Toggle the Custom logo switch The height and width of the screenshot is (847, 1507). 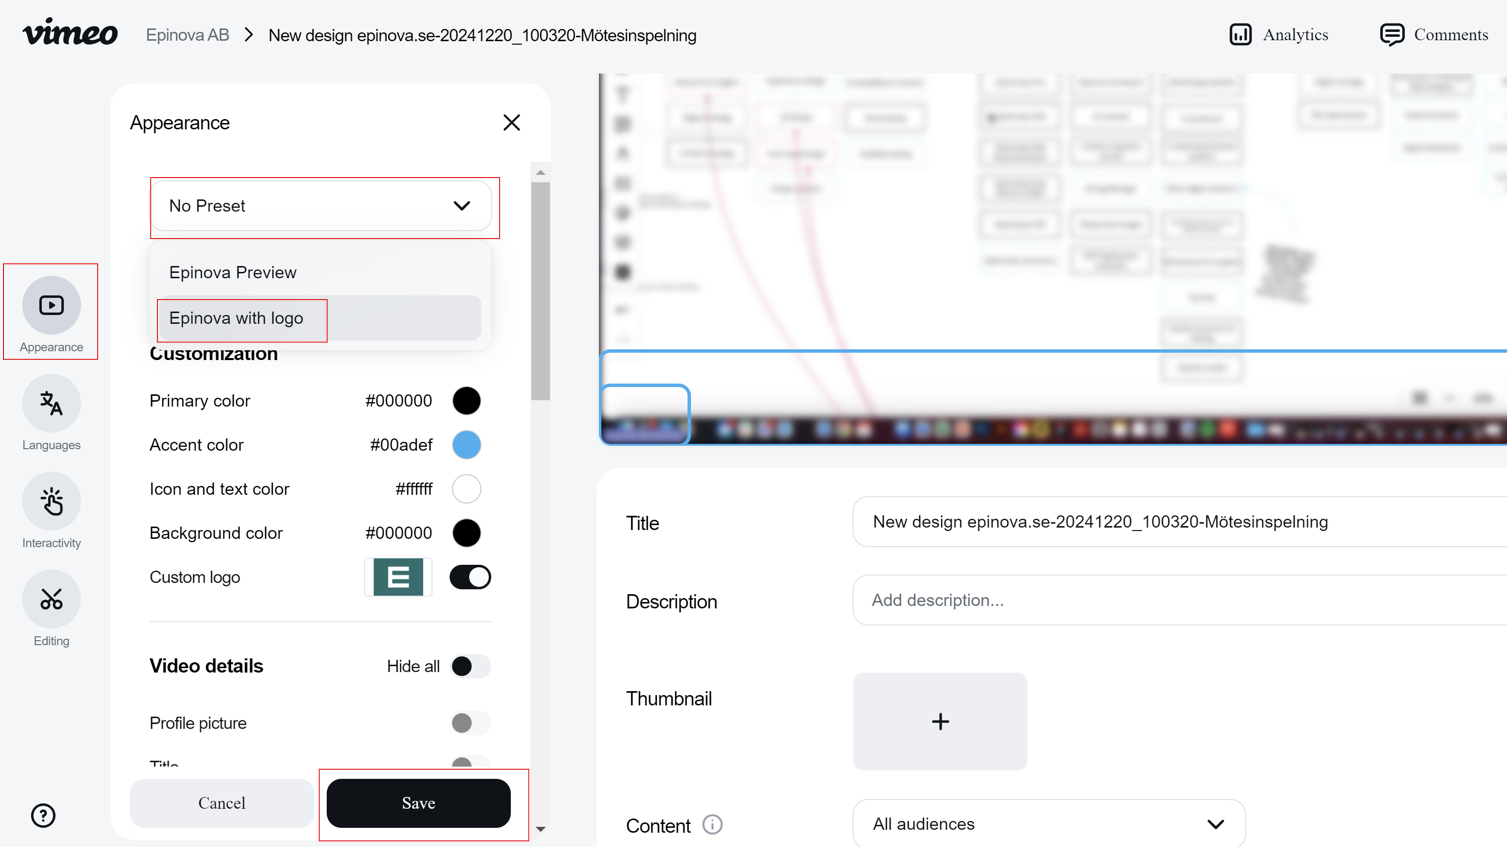pyautogui.click(x=470, y=577)
